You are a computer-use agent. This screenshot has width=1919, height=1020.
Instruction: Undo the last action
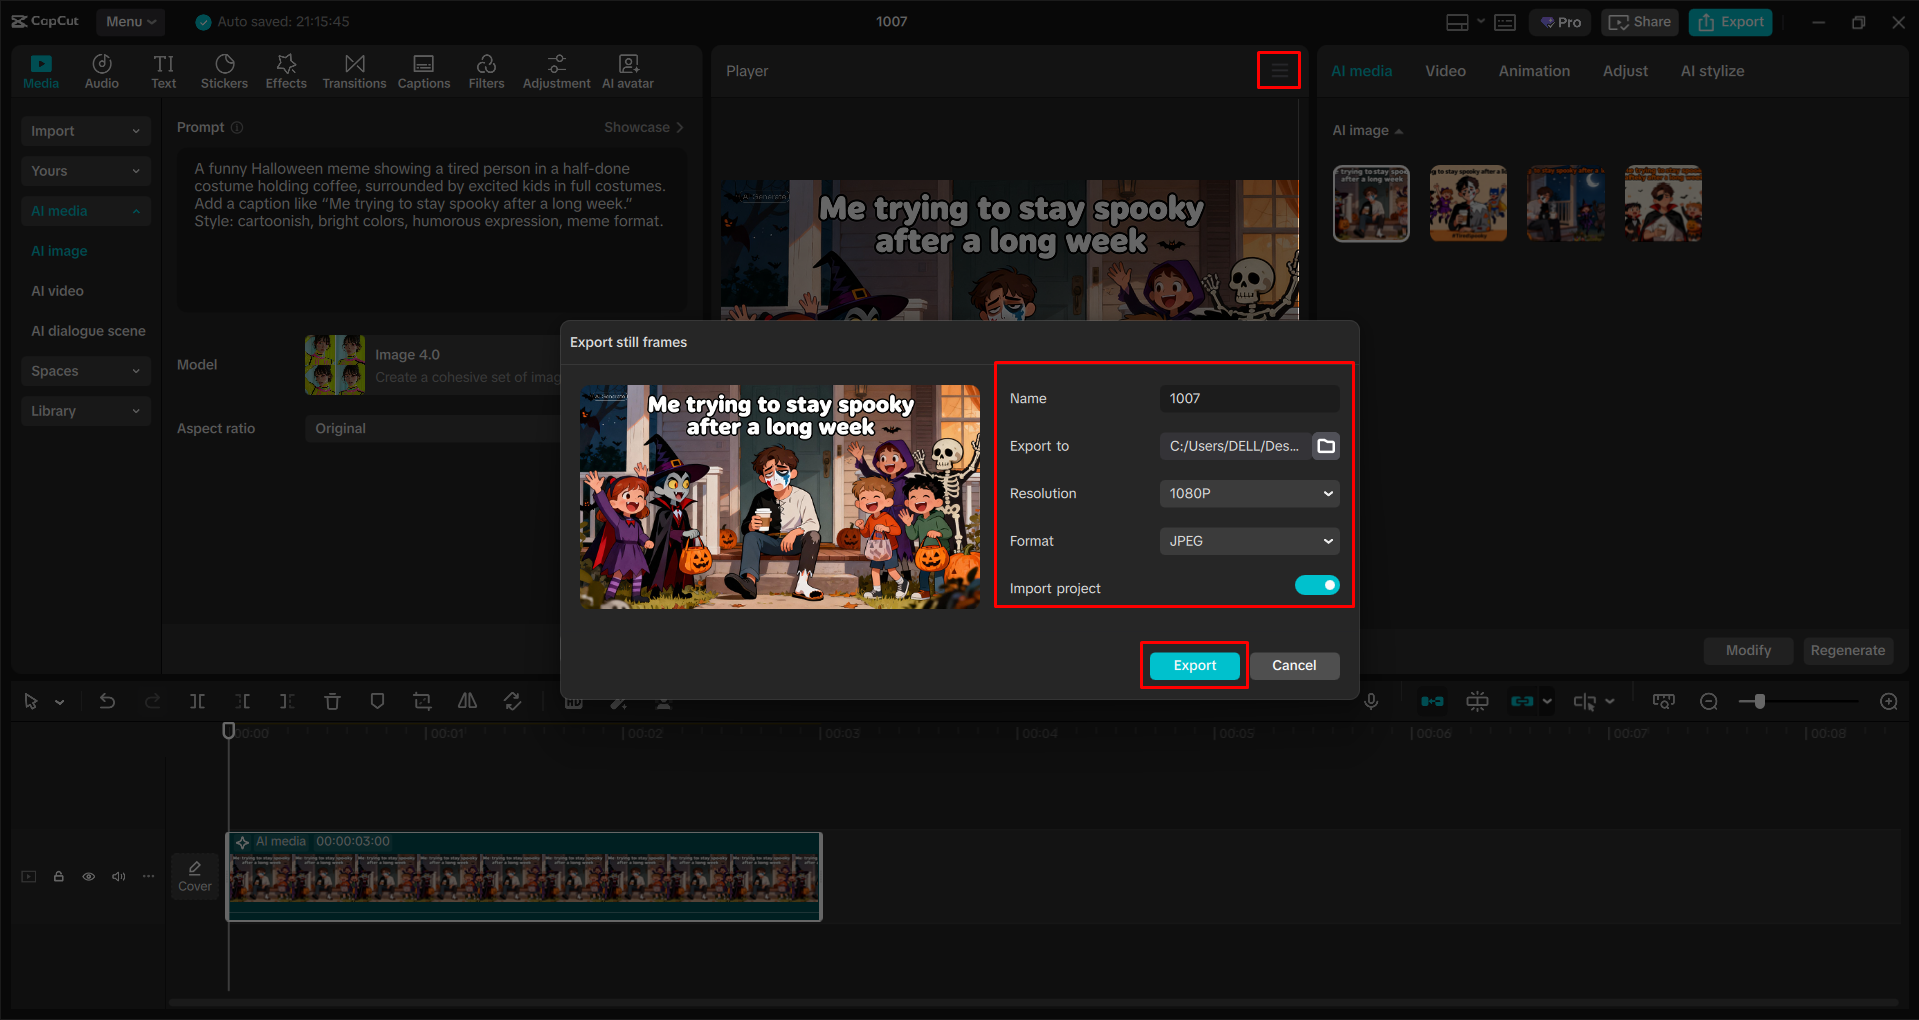click(107, 701)
